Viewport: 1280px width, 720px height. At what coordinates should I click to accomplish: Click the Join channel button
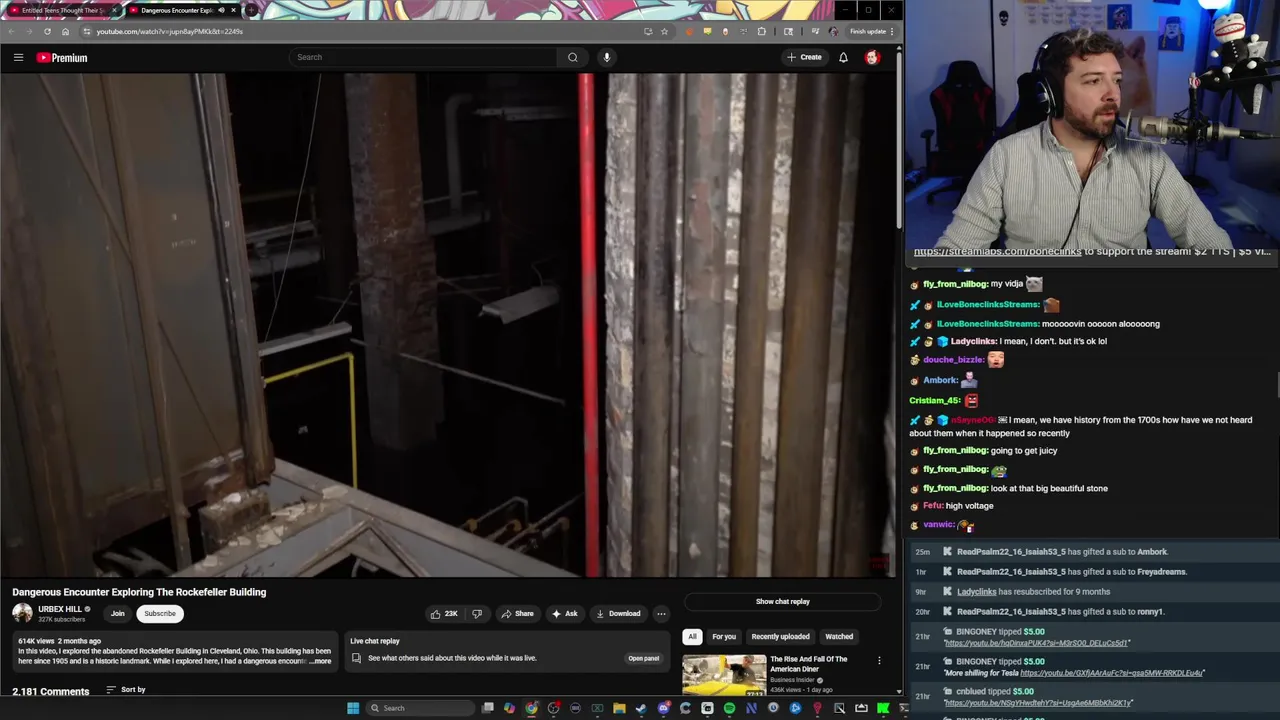click(x=117, y=614)
